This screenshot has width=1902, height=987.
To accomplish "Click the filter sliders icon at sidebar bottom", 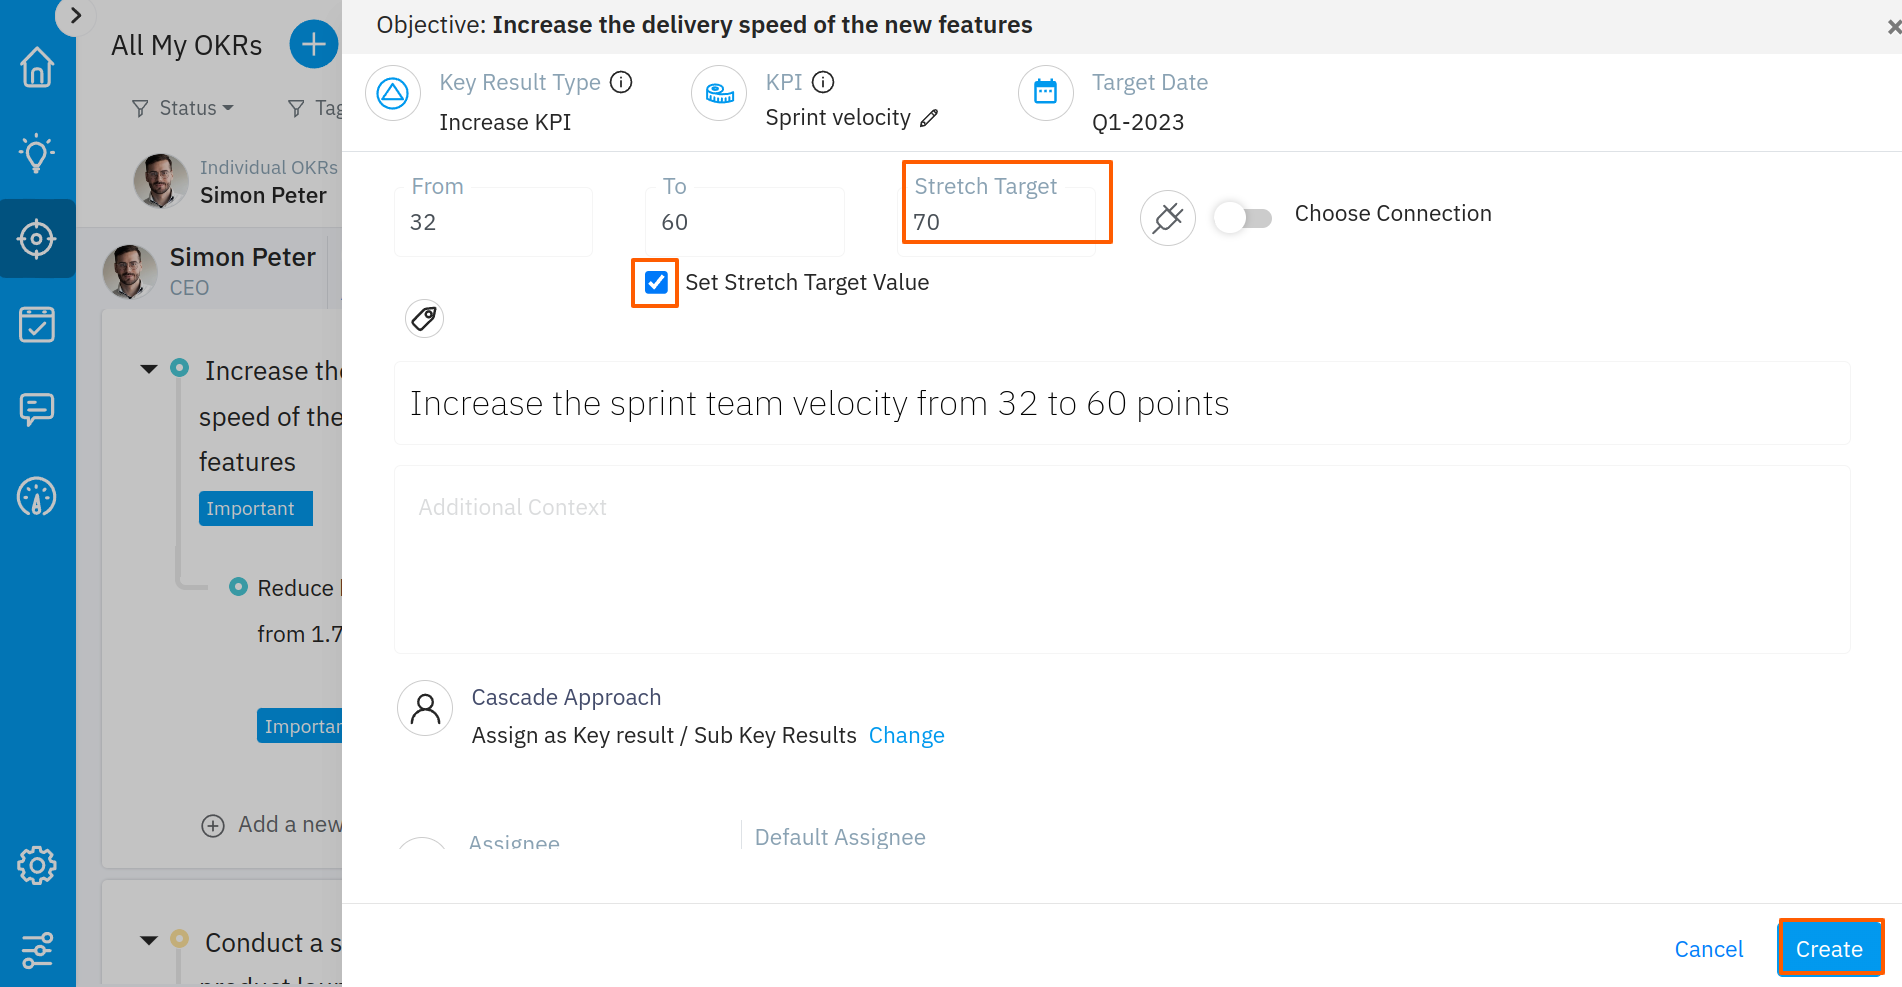I will pos(37,949).
